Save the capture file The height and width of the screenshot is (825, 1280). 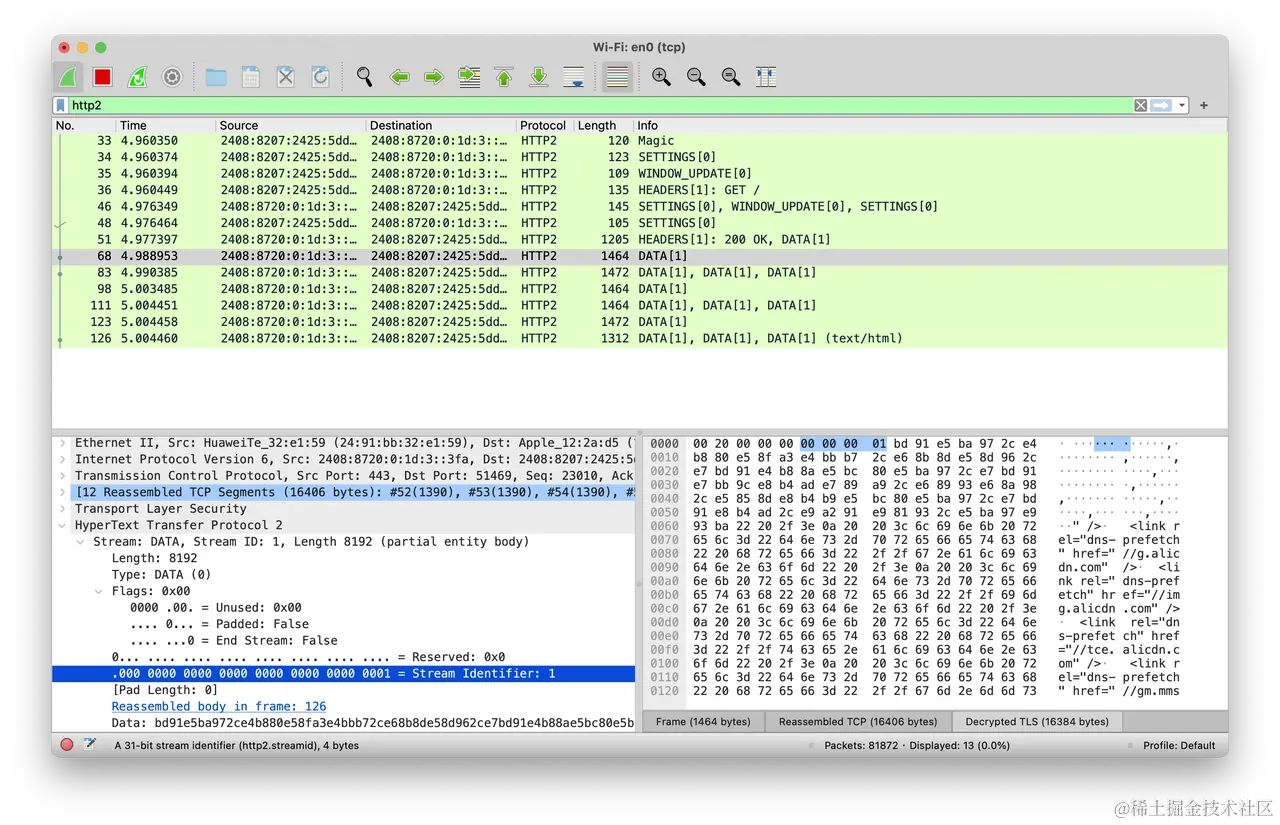click(251, 77)
